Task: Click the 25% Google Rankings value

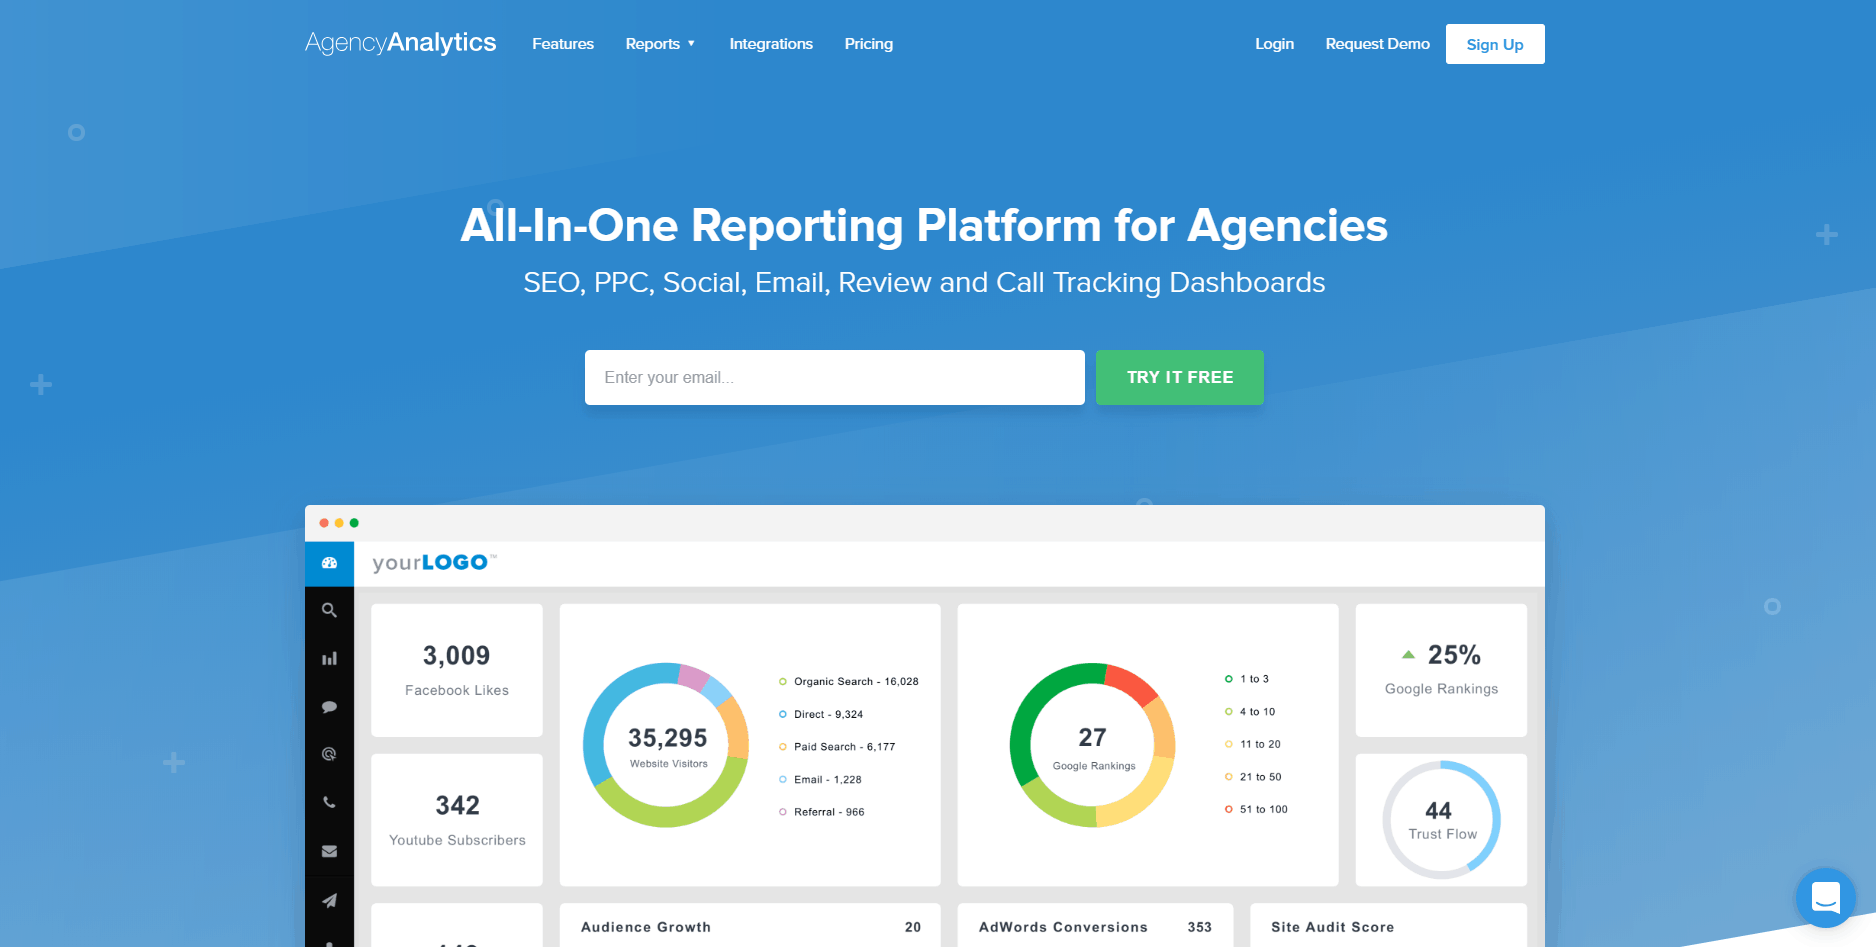Action: point(1454,655)
